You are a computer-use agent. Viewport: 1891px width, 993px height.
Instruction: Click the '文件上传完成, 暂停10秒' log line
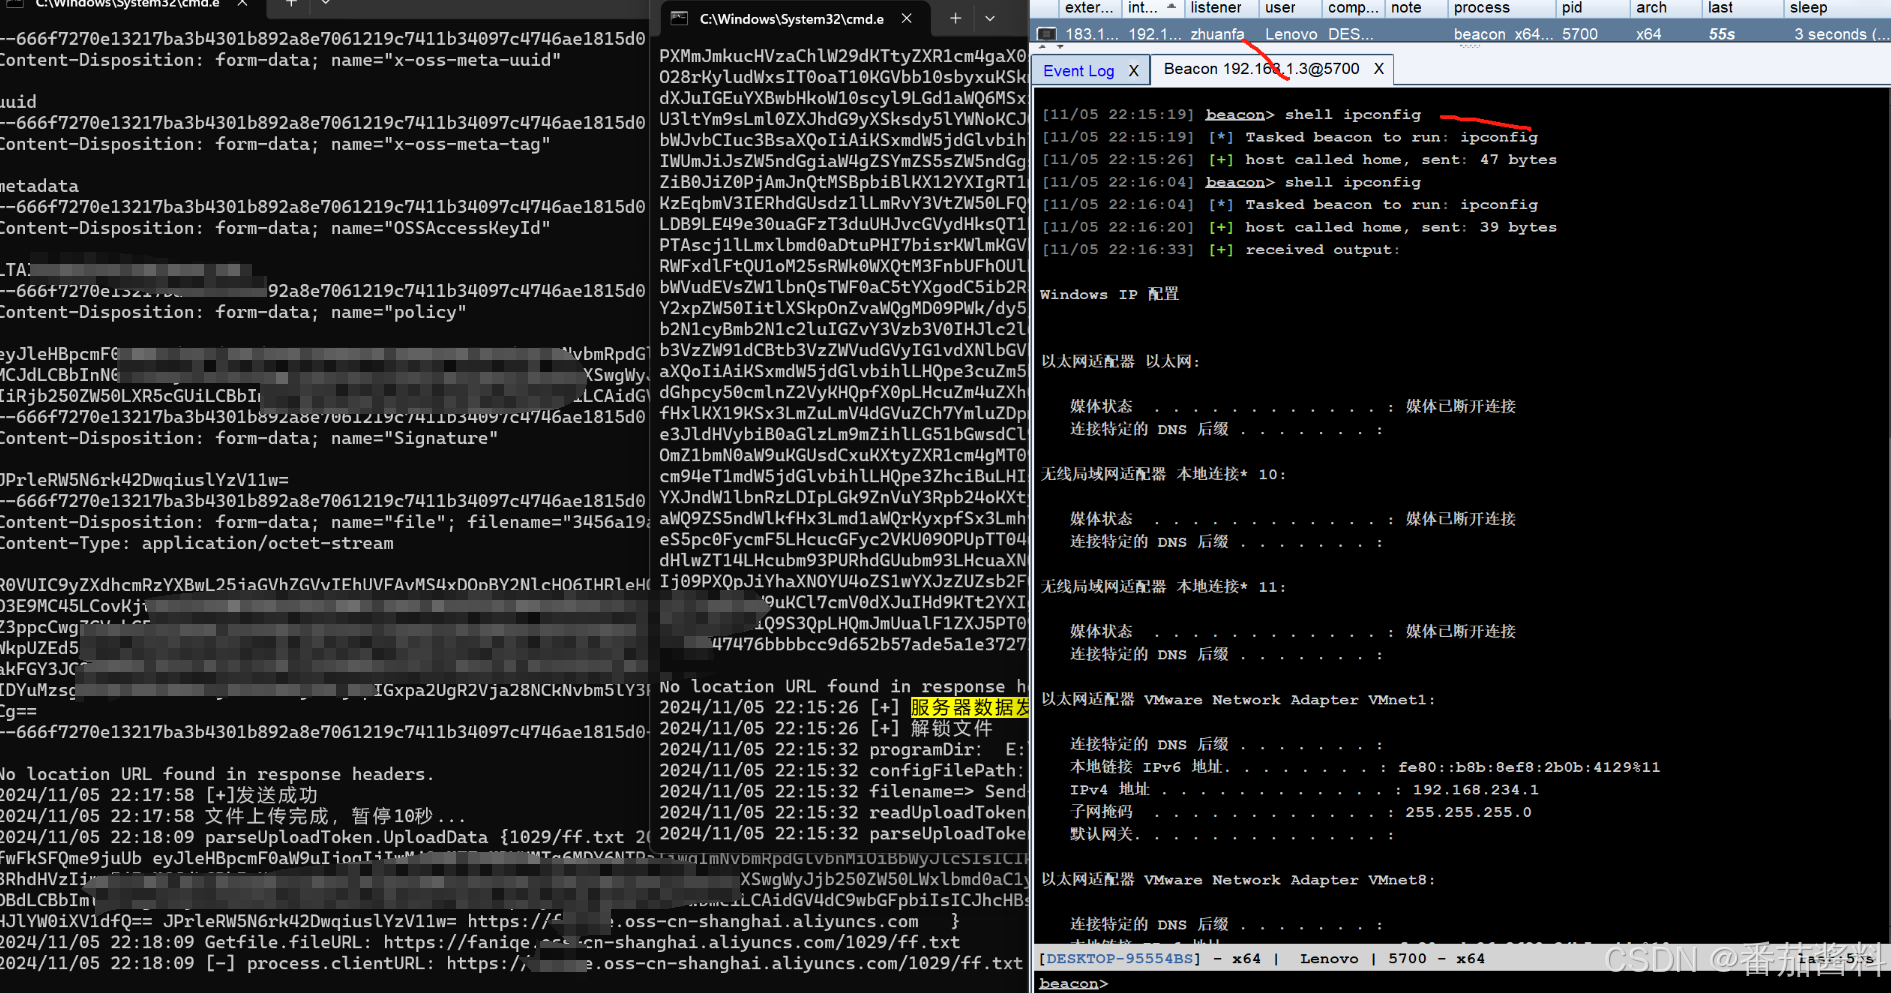(233, 816)
